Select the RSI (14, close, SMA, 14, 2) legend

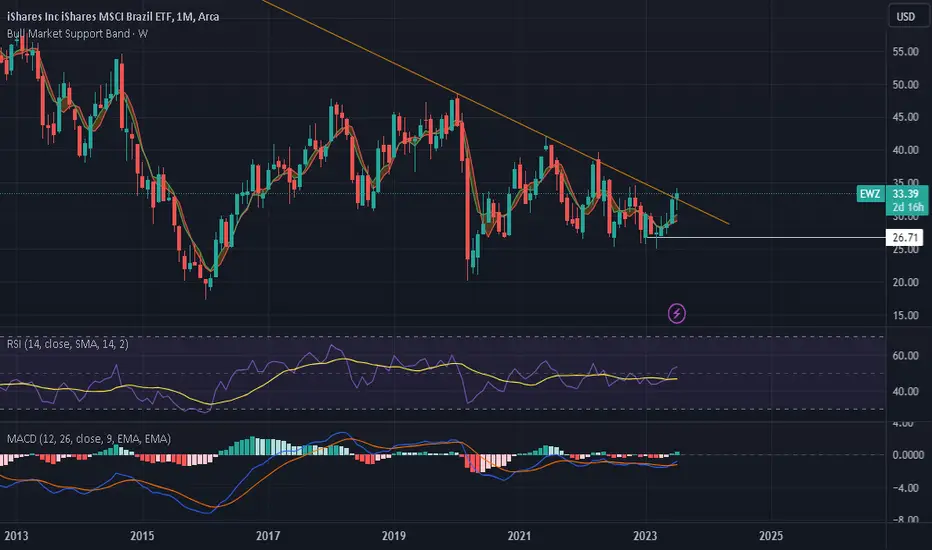tap(67, 344)
